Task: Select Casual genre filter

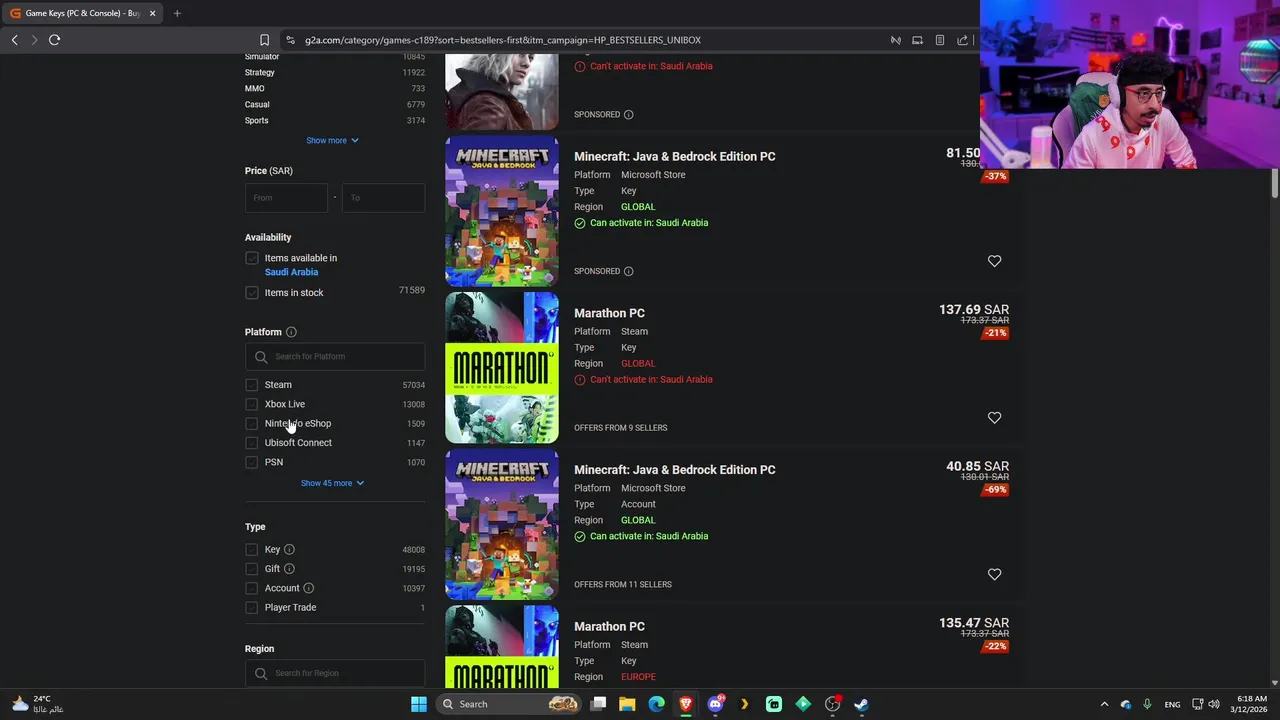Action: pos(257,105)
